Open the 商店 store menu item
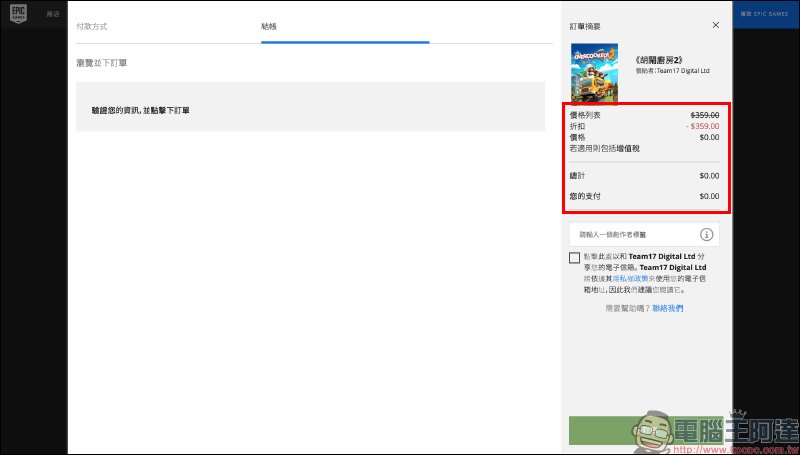The image size is (800, 455). point(53,16)
